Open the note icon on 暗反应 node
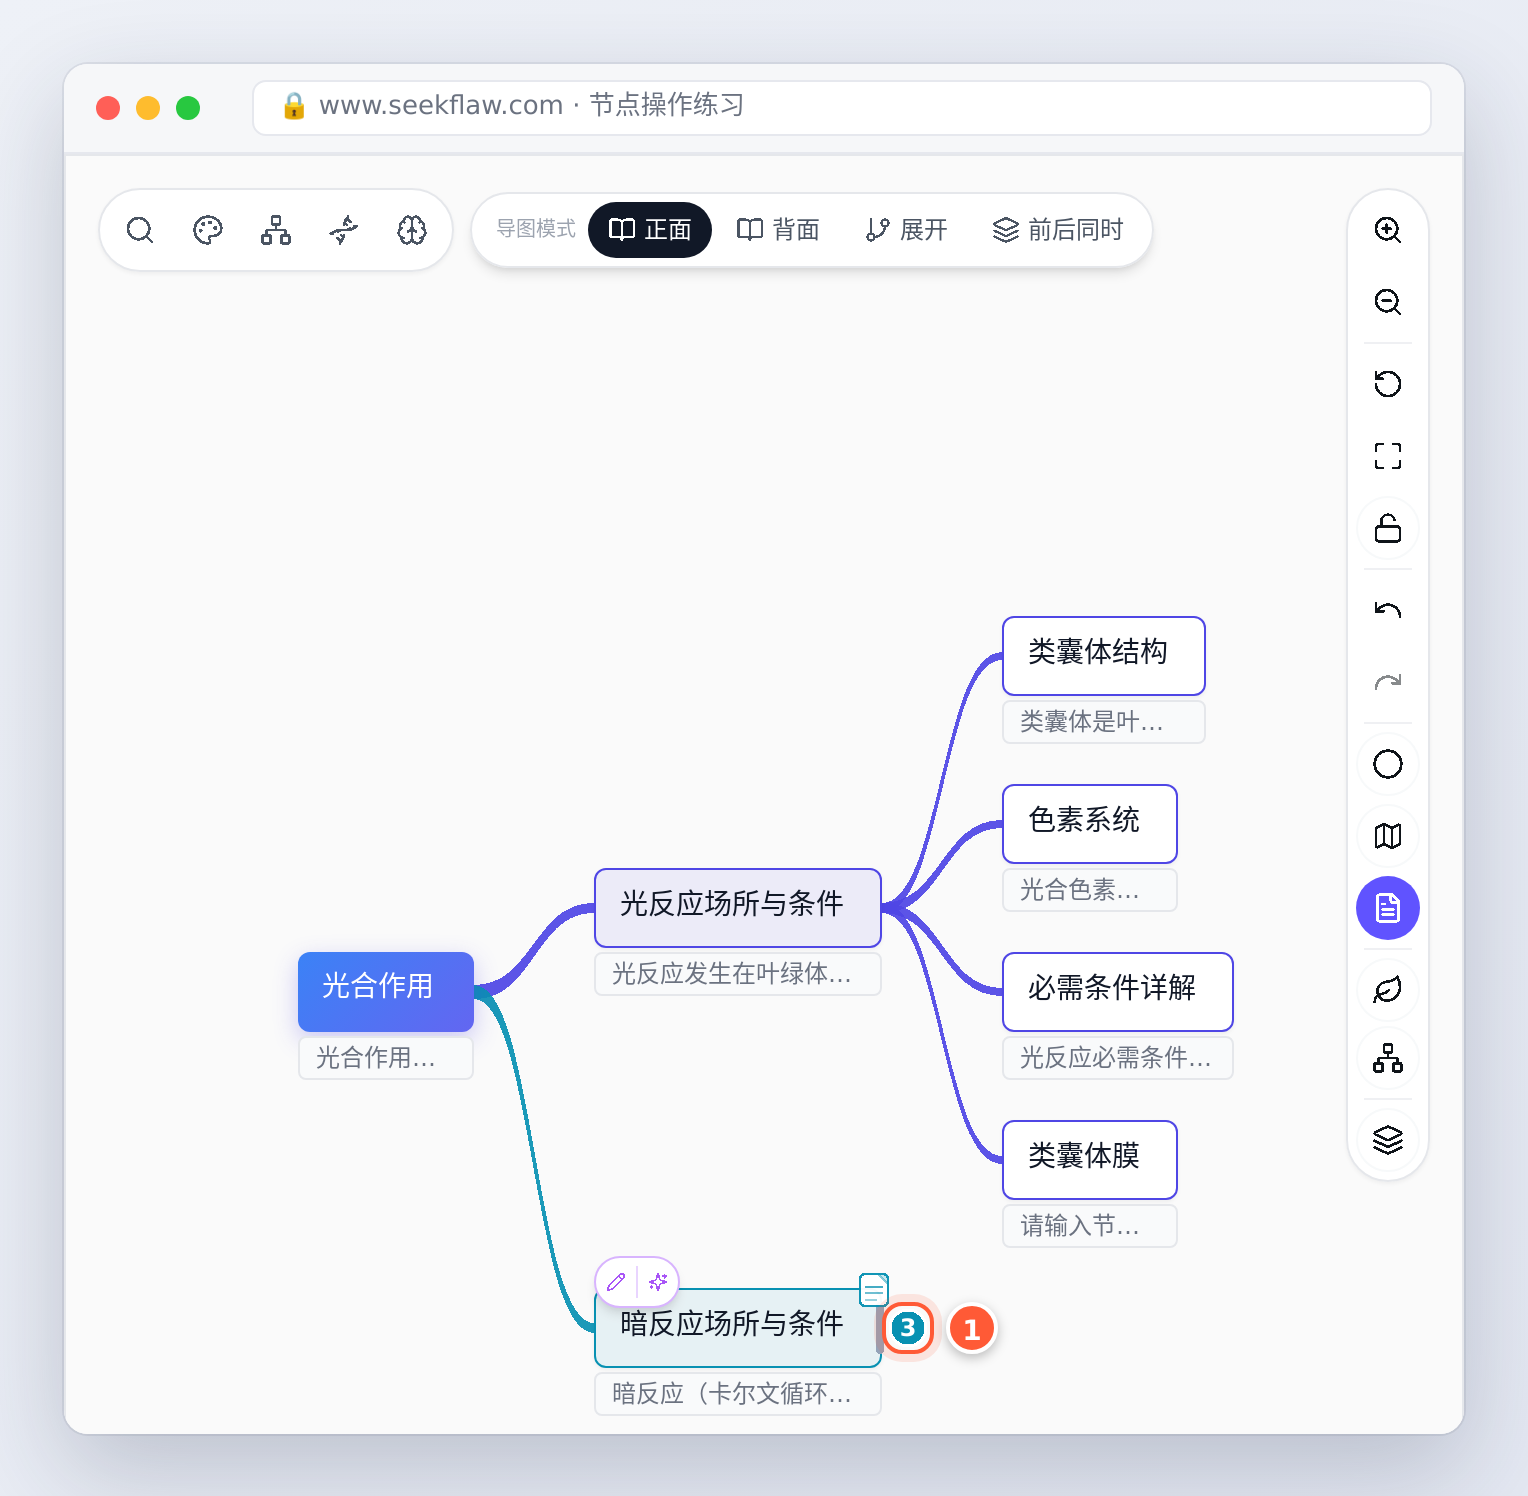The width and height of the screenshot is (1528, 1496). [x=874, y=1290]
